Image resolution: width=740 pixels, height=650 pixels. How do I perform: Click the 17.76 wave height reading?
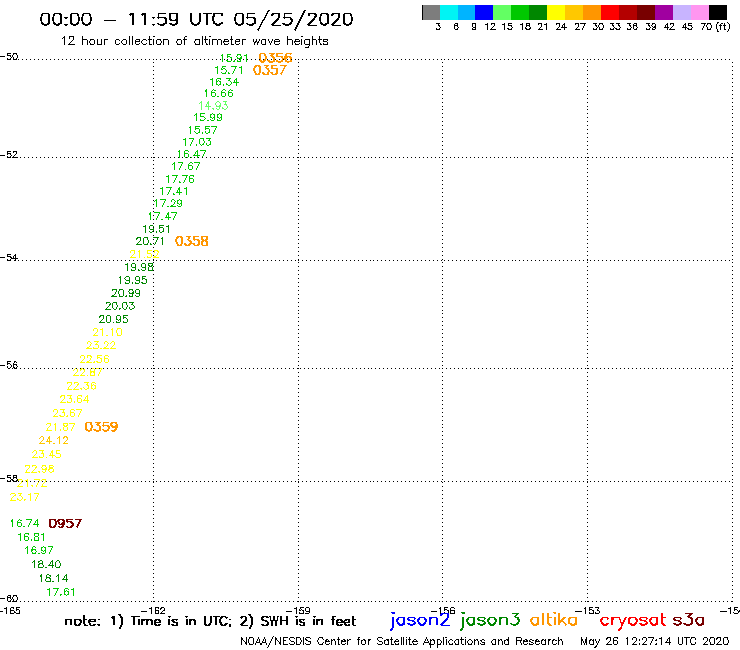click(180, 179)
